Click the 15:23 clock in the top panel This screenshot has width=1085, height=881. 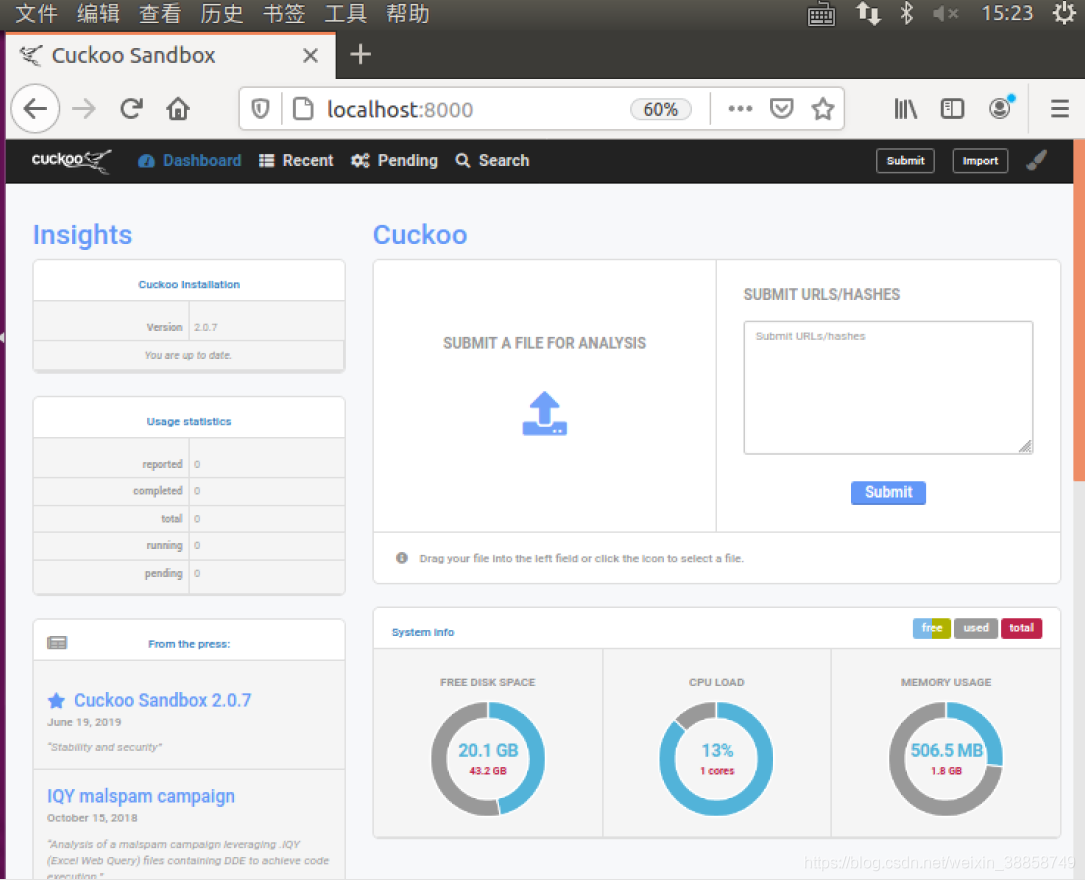(x=1007, y=13)
